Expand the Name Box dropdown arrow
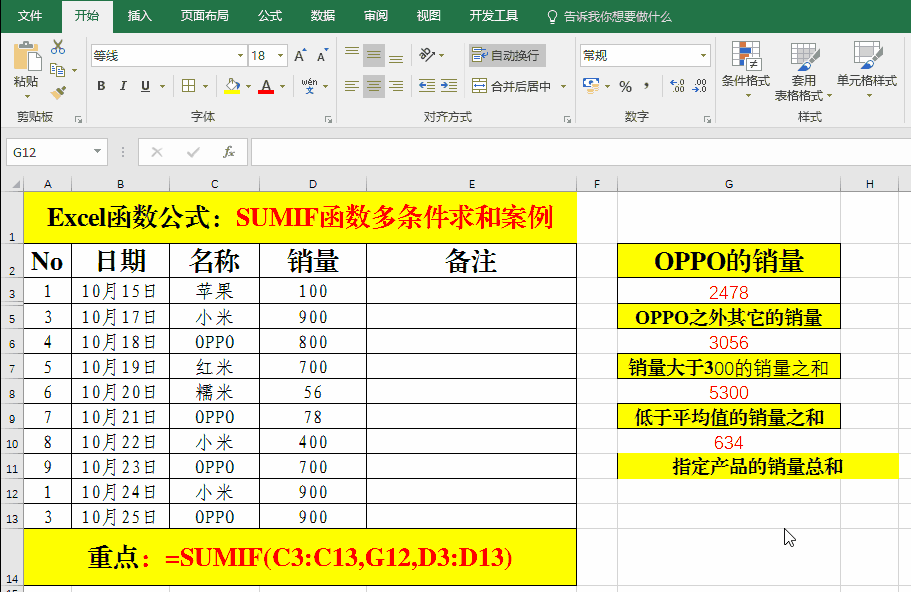911x592 pixels. pos(97,152)
